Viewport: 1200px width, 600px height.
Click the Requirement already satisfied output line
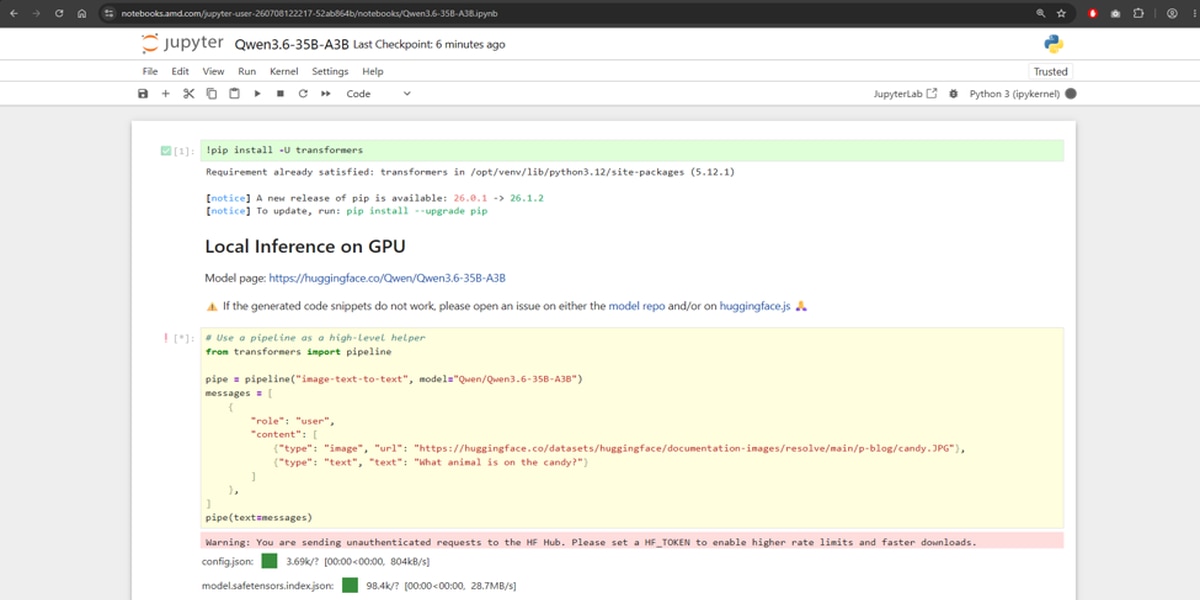pyautogui.click(x=470, y=172)
